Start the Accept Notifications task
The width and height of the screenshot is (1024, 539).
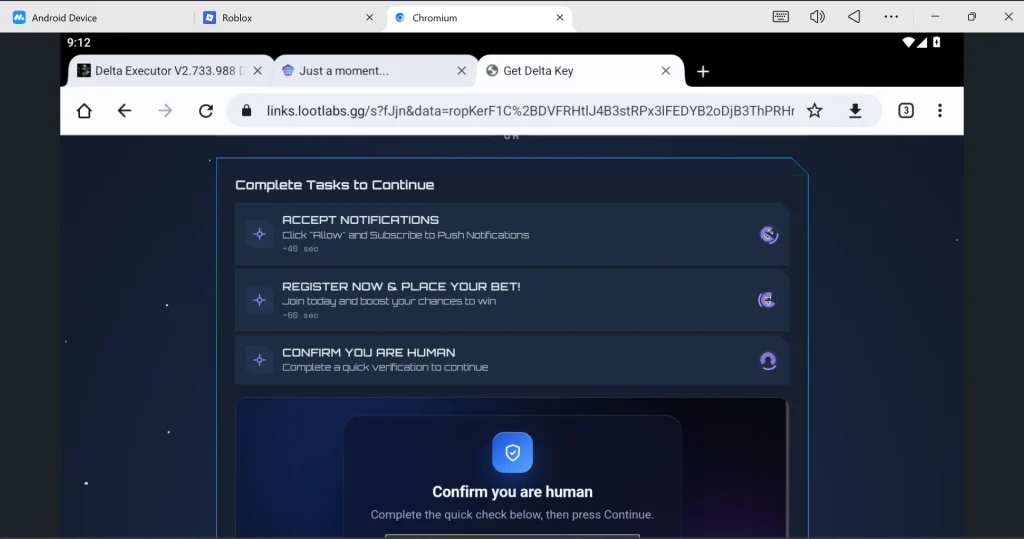(511, 234)
